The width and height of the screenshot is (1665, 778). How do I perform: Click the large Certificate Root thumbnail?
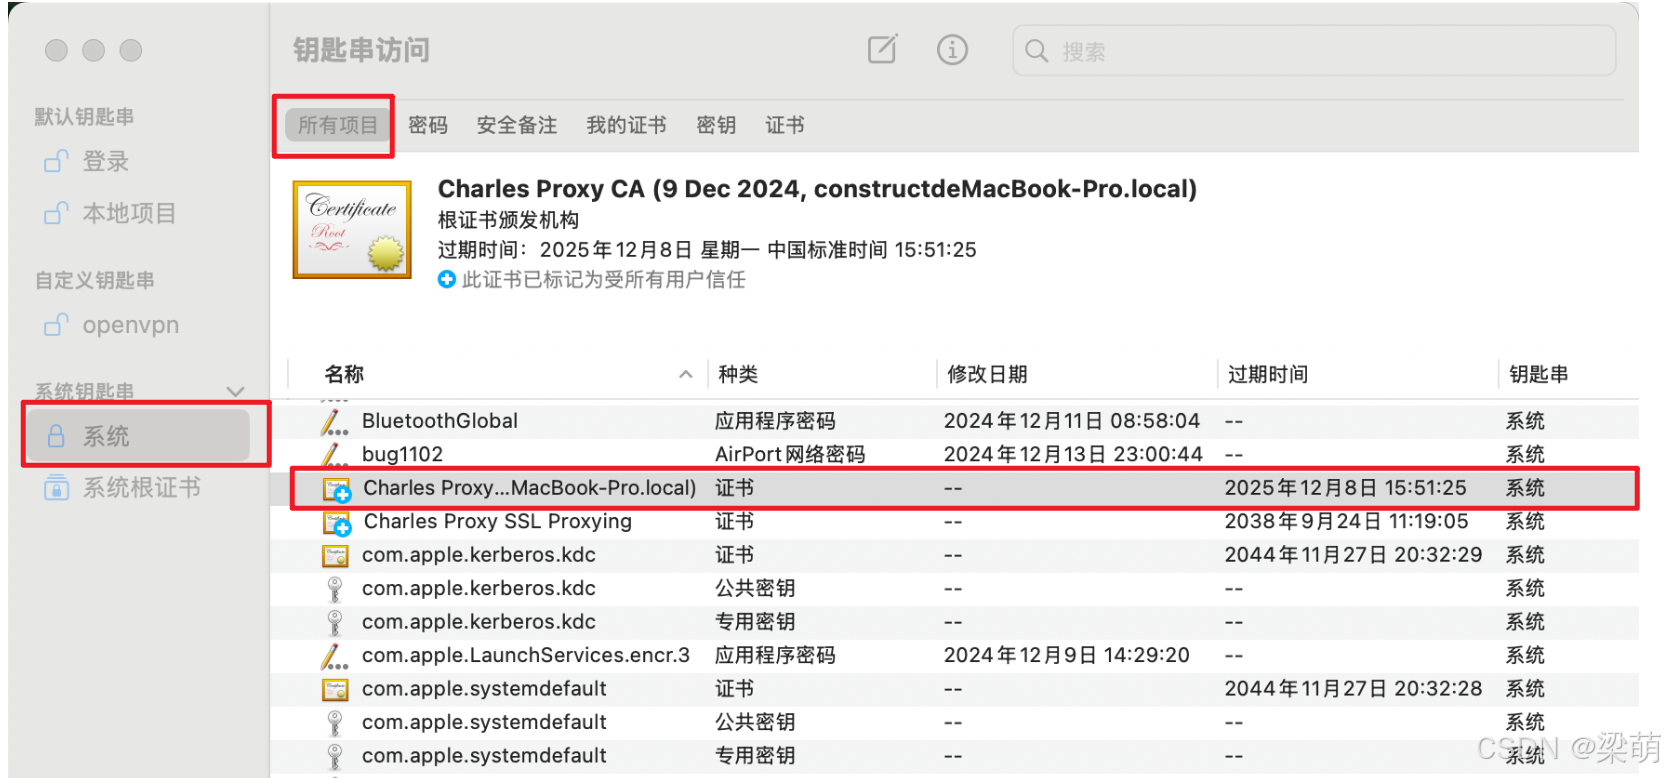tap(352, 229)
